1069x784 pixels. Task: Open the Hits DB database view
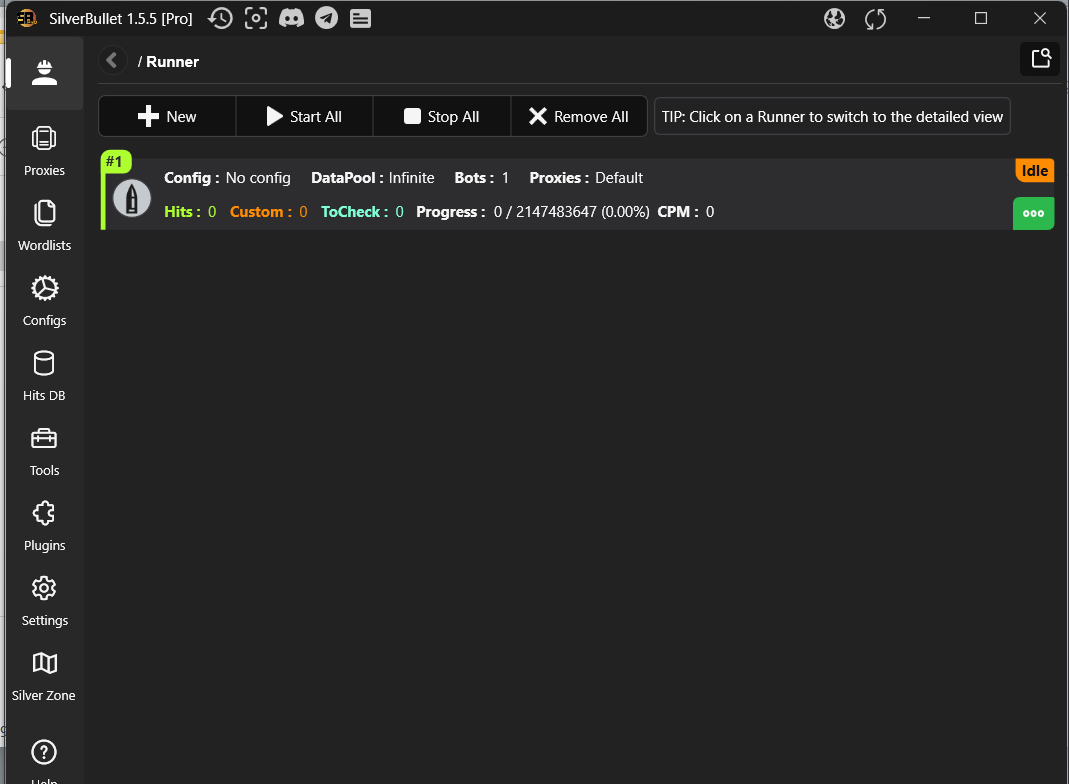tap(44, 375)
